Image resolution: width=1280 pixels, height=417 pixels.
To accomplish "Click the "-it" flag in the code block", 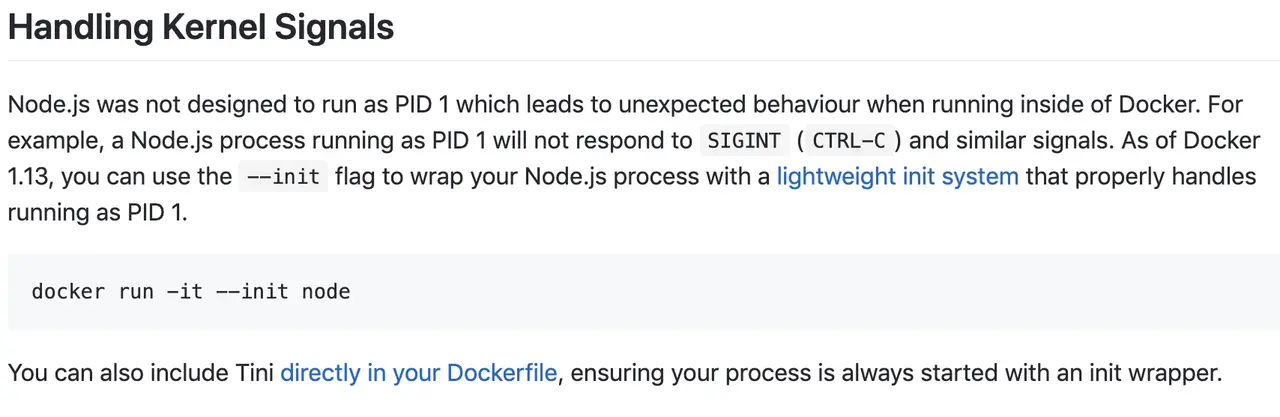I will 185,292.
